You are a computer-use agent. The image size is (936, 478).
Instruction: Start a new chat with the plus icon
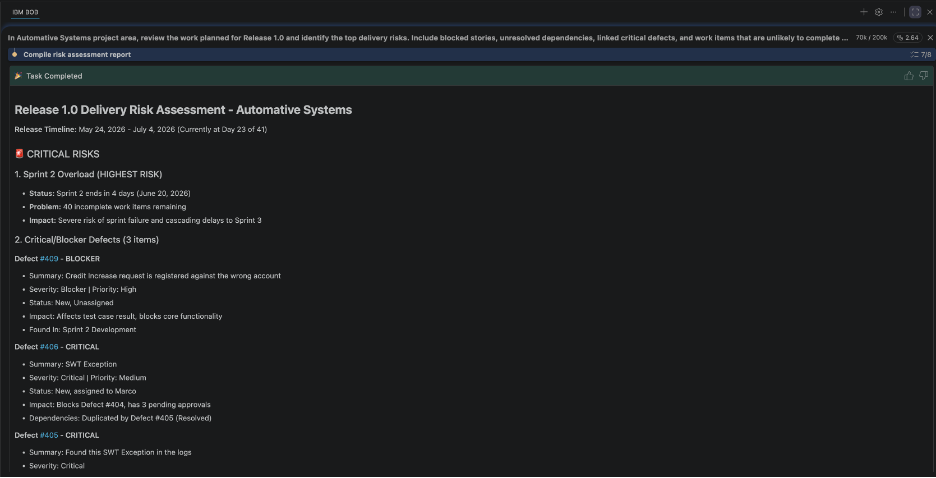(863, 12)
